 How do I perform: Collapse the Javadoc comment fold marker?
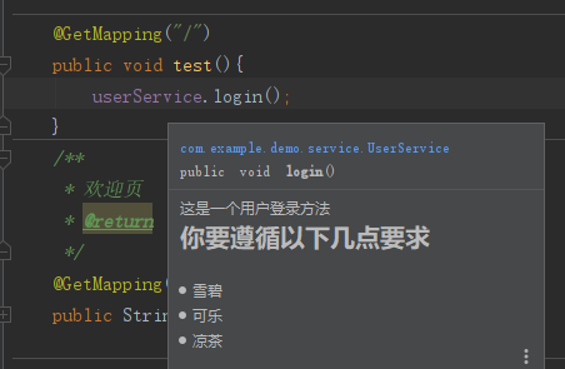coord(4,158)
